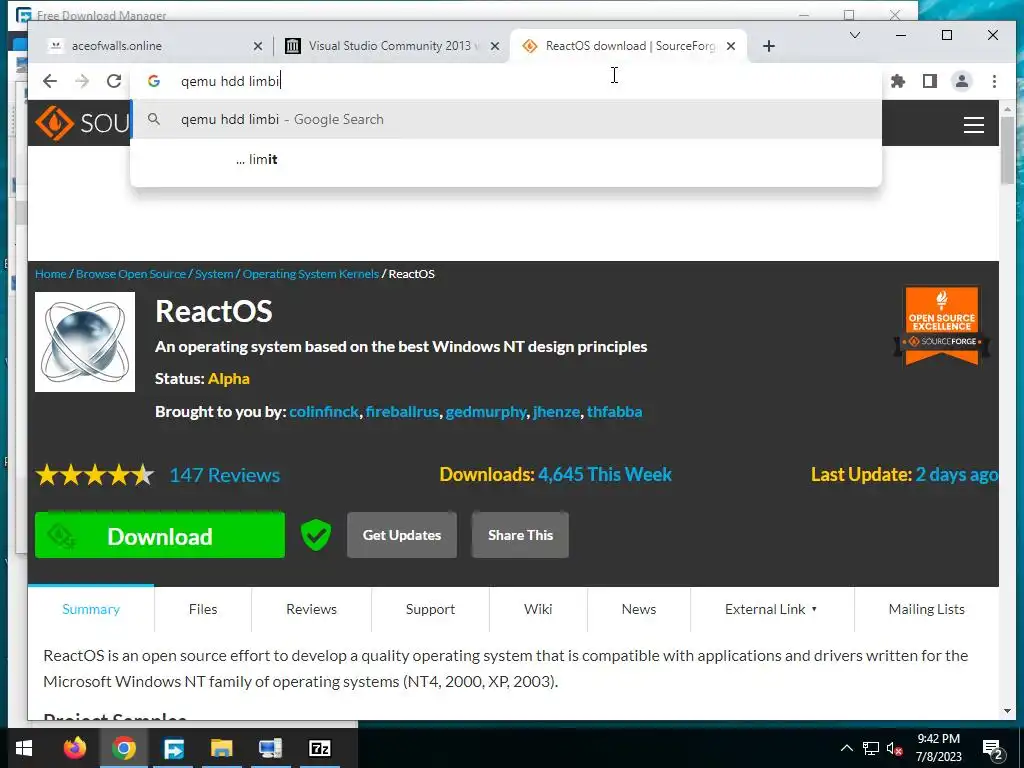Screen dimensions: 1024x768
Task: Click the Open Source Excellence badge
Action: (942, 325)
